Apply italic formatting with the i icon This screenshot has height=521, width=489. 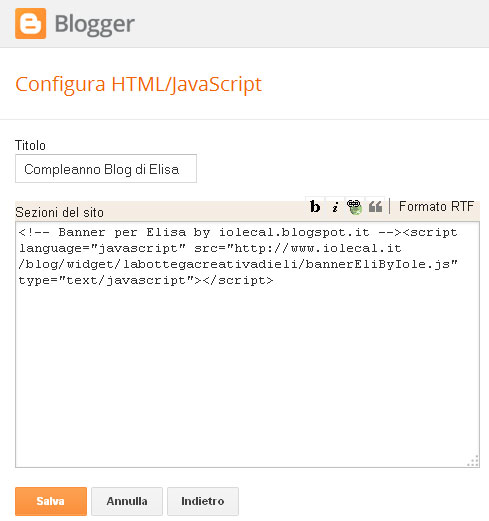(335, 207)
